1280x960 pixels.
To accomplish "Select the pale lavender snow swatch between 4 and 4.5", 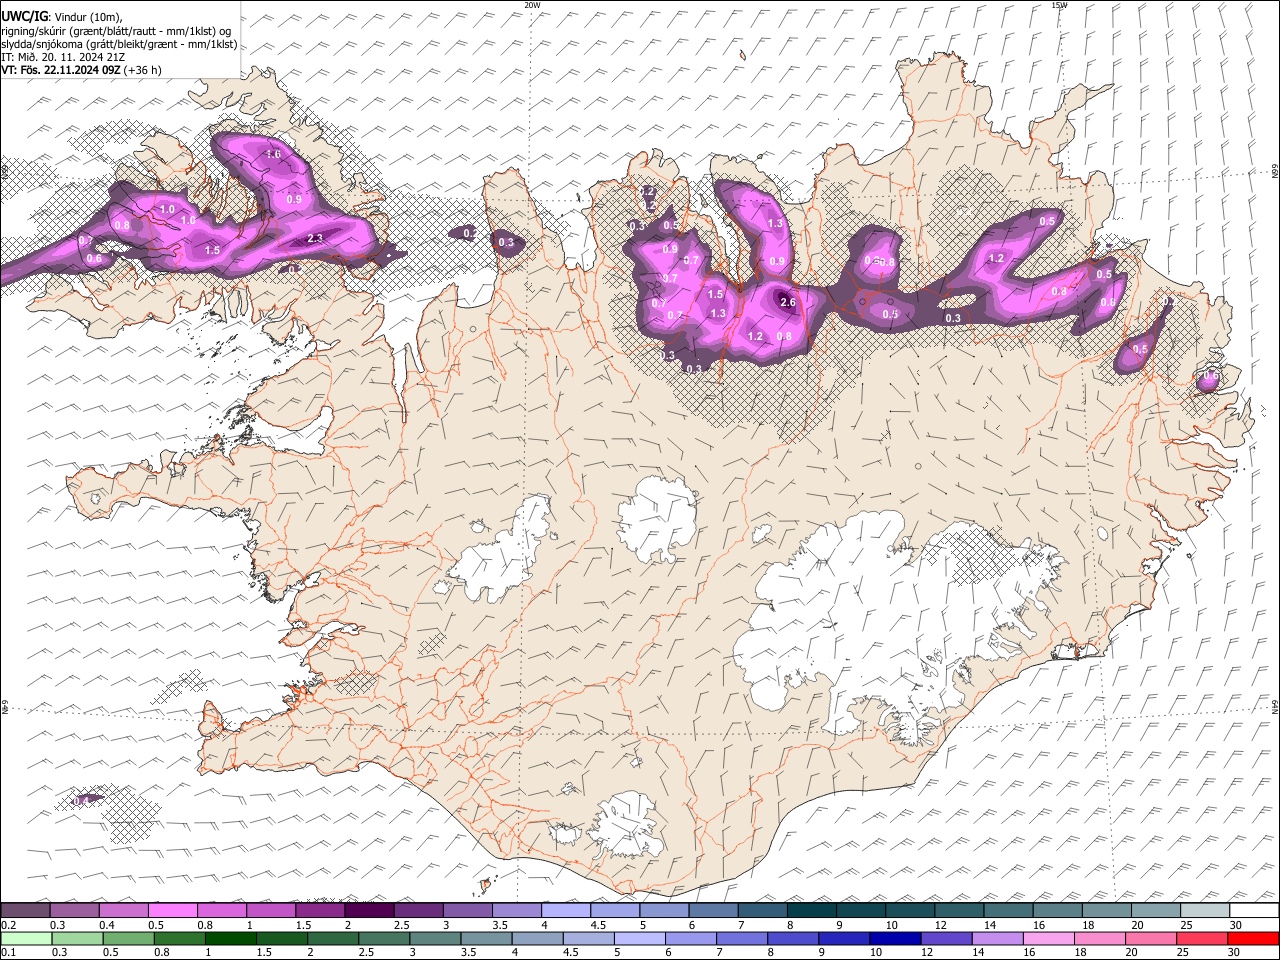I will 566,911.
